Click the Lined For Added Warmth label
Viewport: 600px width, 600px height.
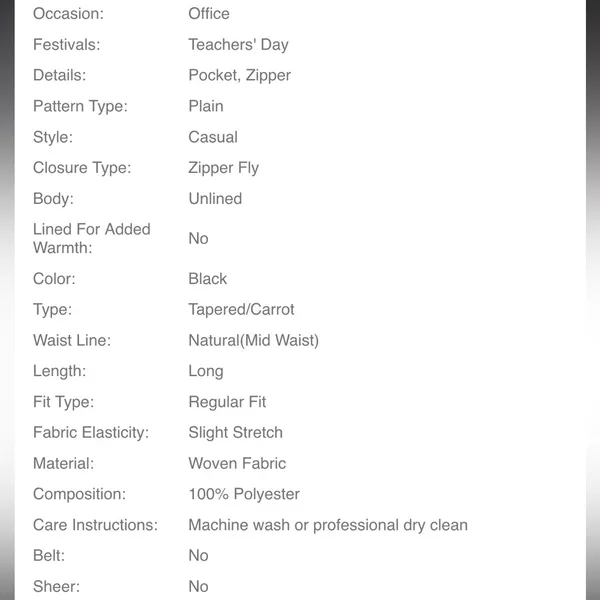[91, 238]
